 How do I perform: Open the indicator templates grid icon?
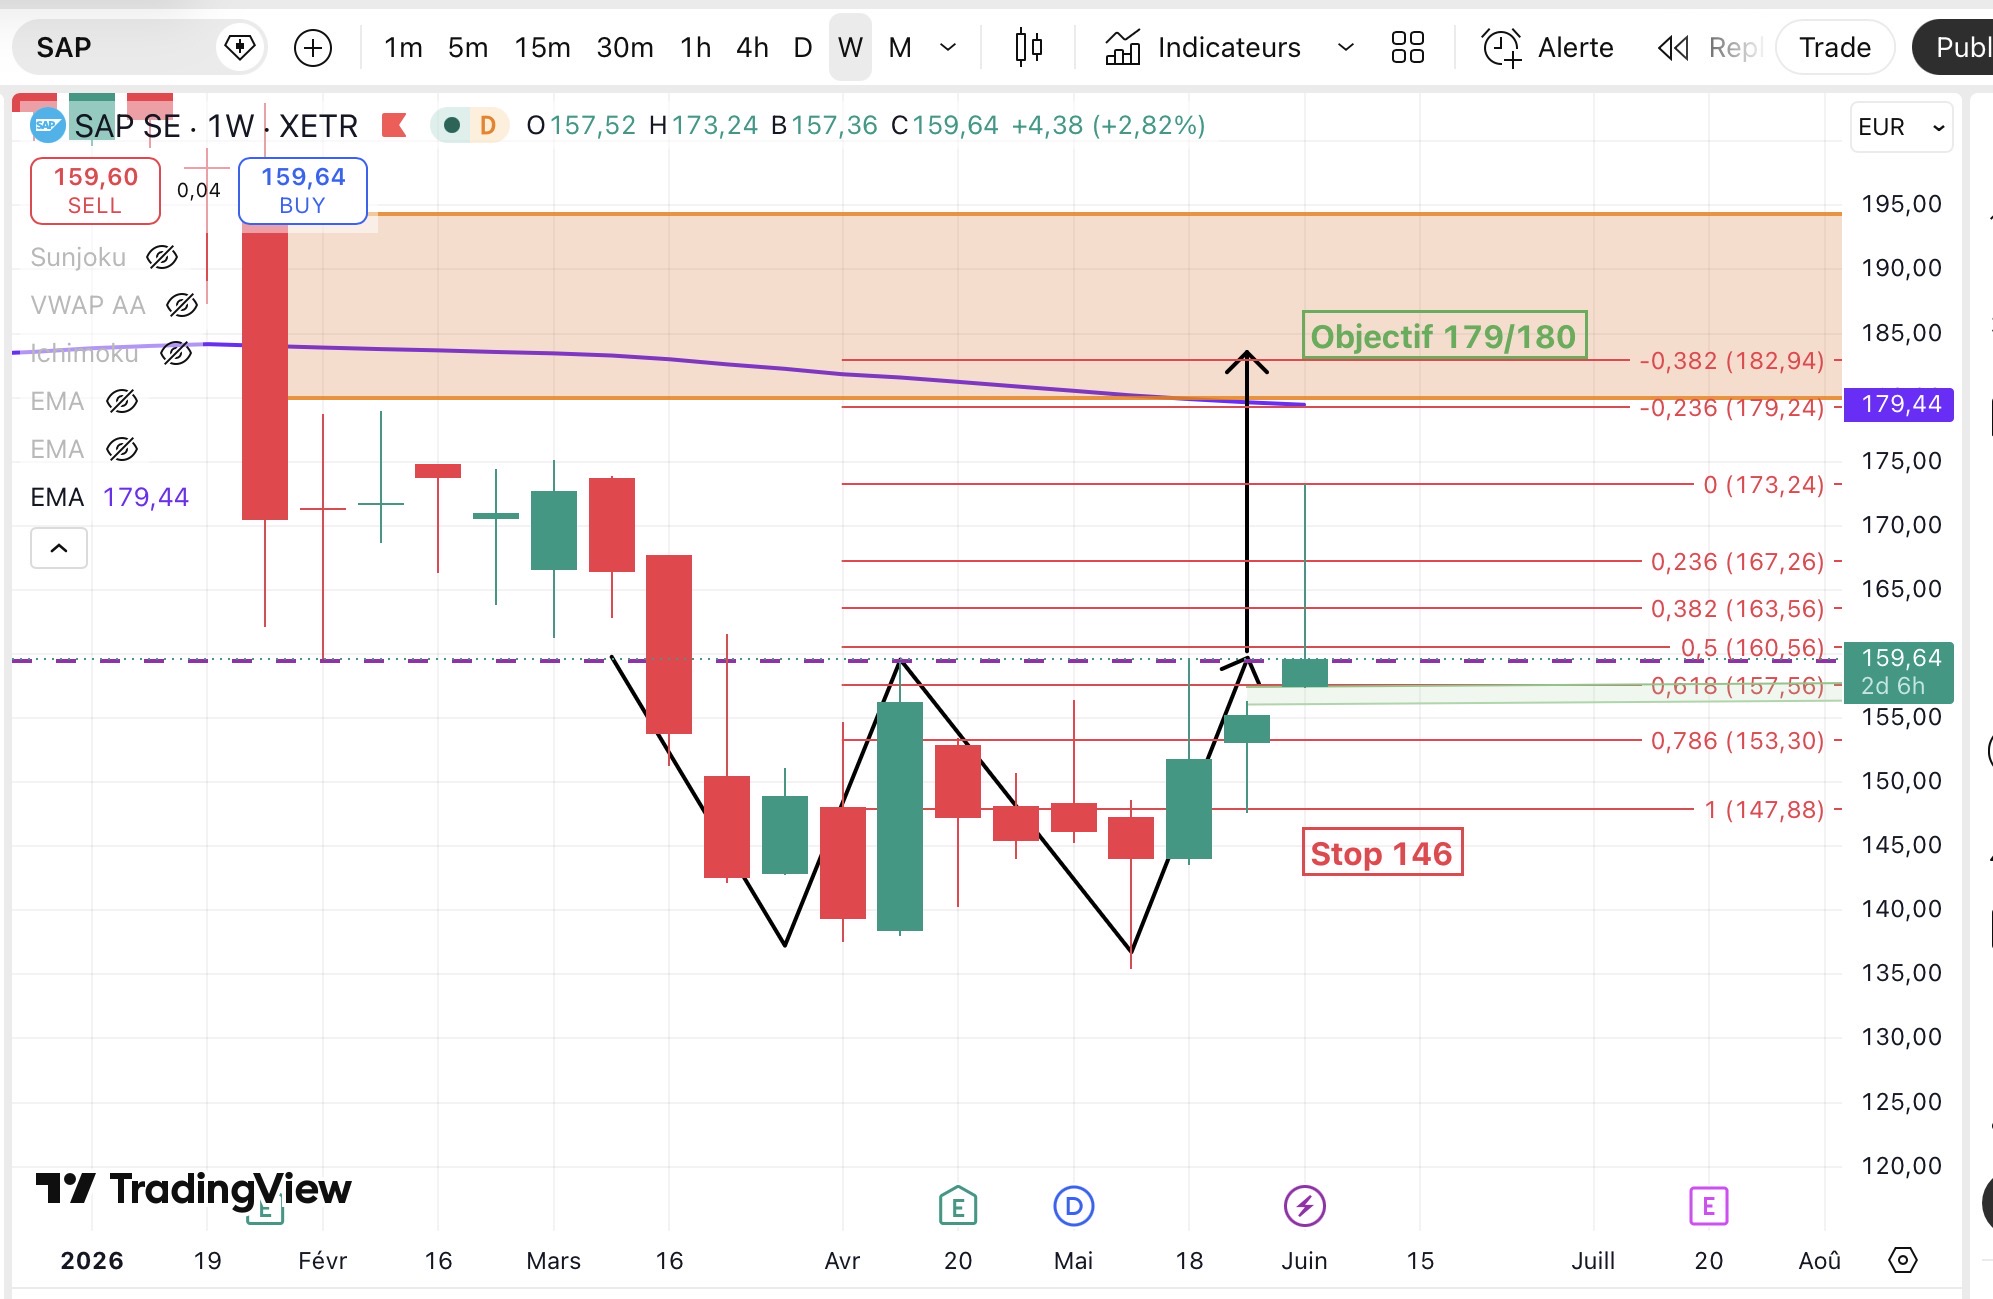point(1408,47)
